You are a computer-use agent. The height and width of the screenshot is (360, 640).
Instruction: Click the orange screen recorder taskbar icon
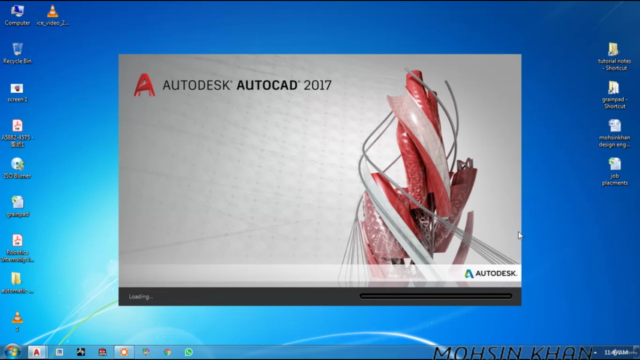click(x=124, y=352)
